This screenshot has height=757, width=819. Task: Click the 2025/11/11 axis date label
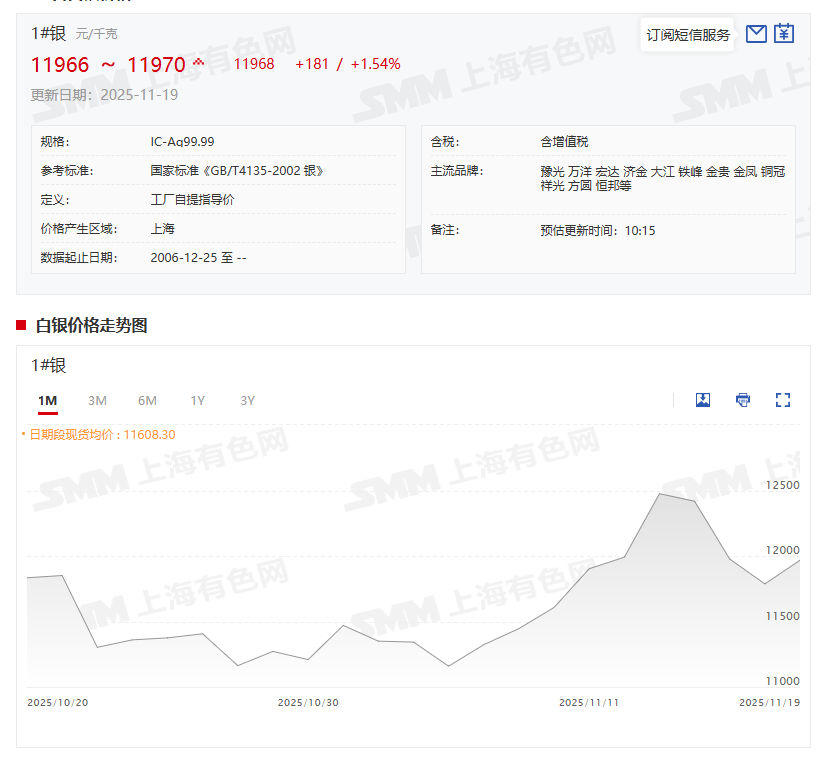click(x=589, y=703)
